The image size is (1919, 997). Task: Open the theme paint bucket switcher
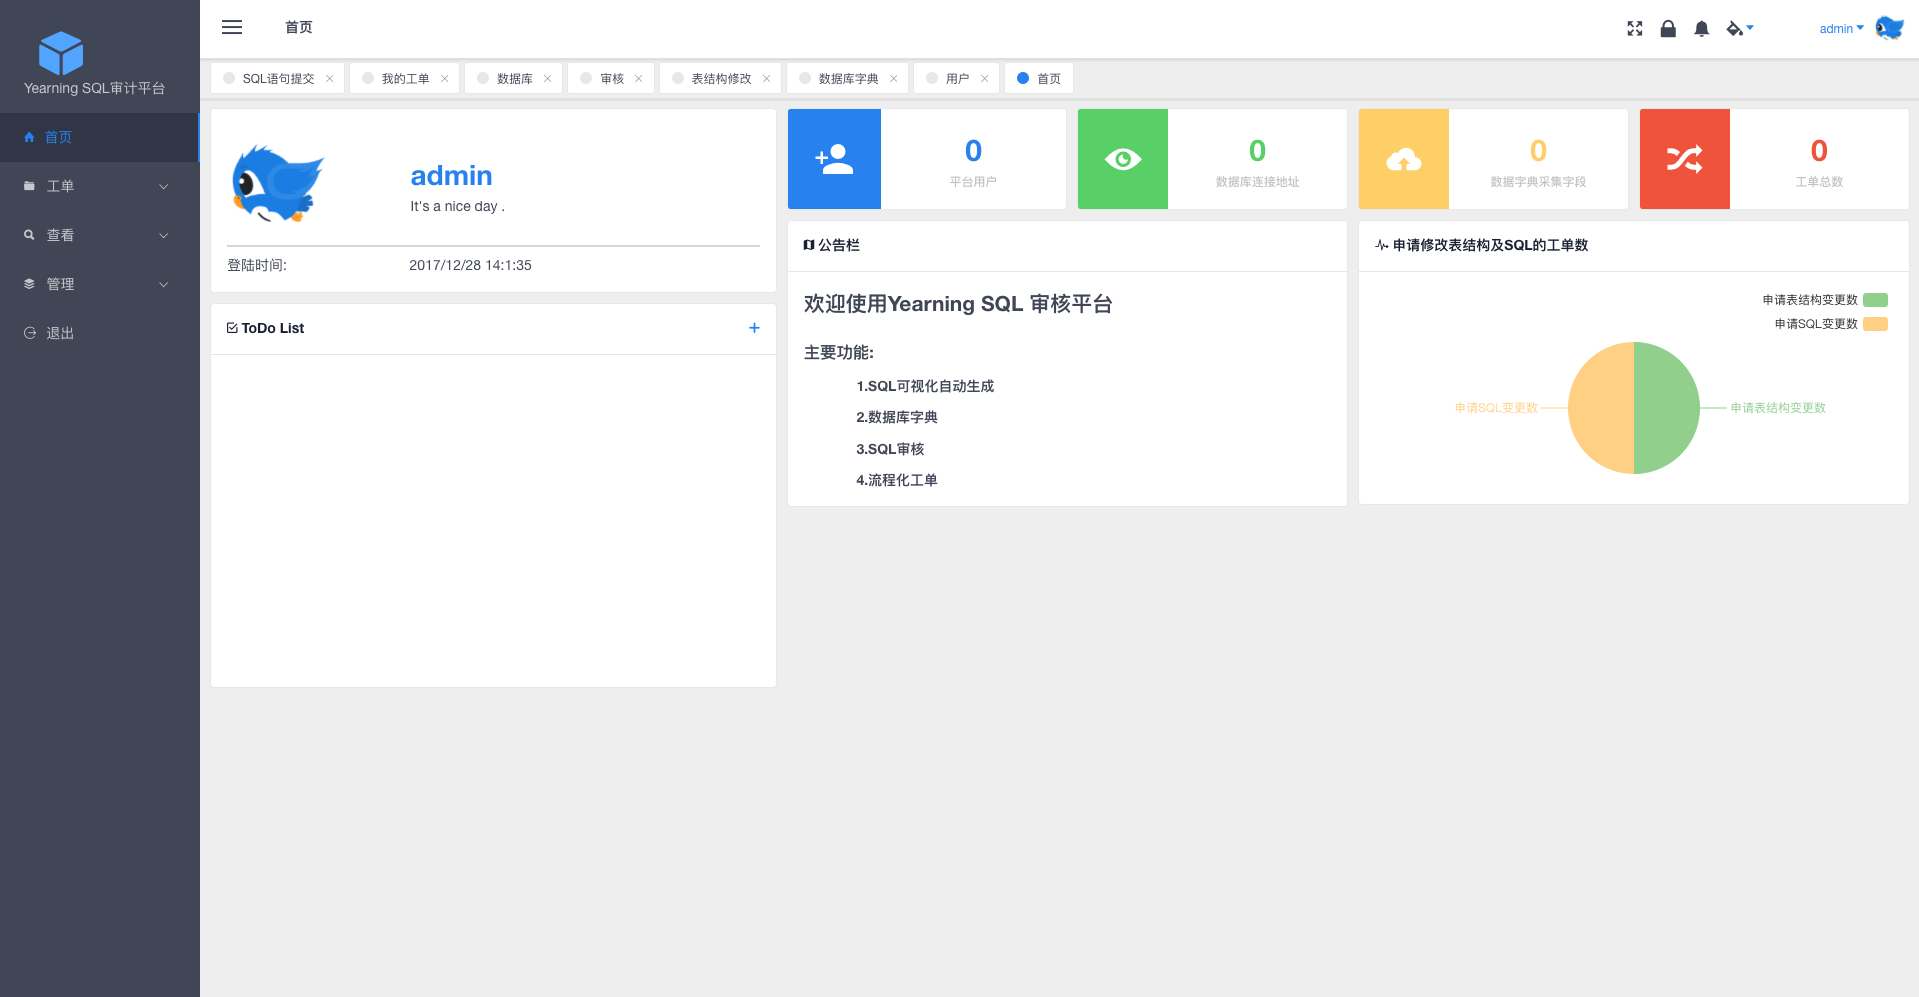point(1739,29)
